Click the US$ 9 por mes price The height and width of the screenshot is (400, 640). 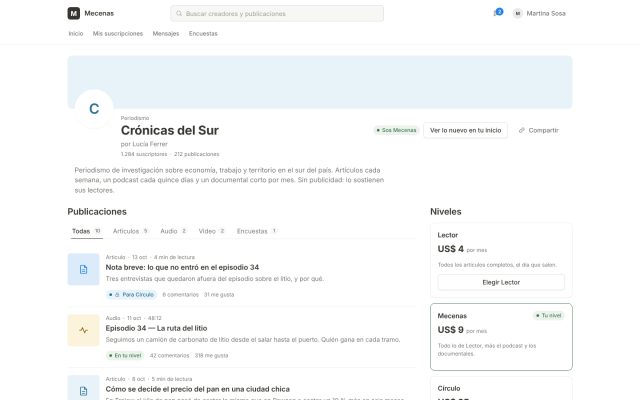tap(462, 330)
